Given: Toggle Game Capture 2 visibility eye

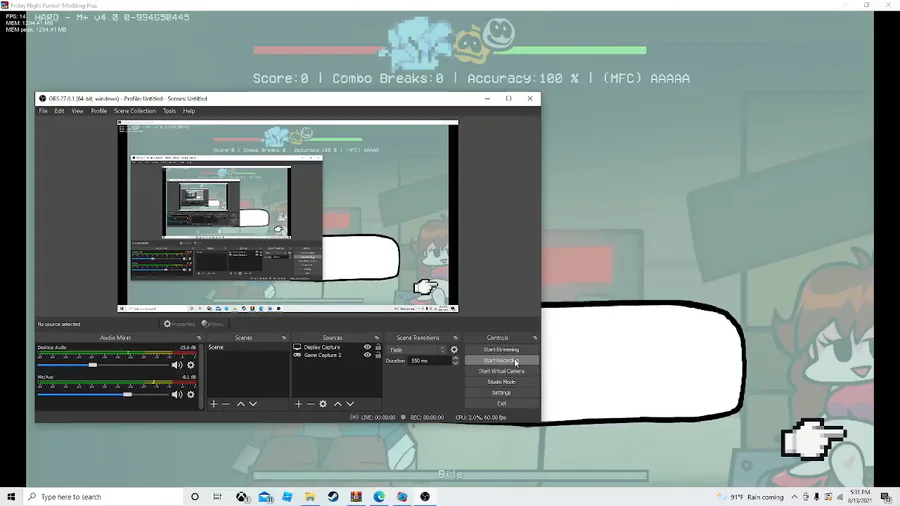Looking at the screenshot, I should [367, 355].
